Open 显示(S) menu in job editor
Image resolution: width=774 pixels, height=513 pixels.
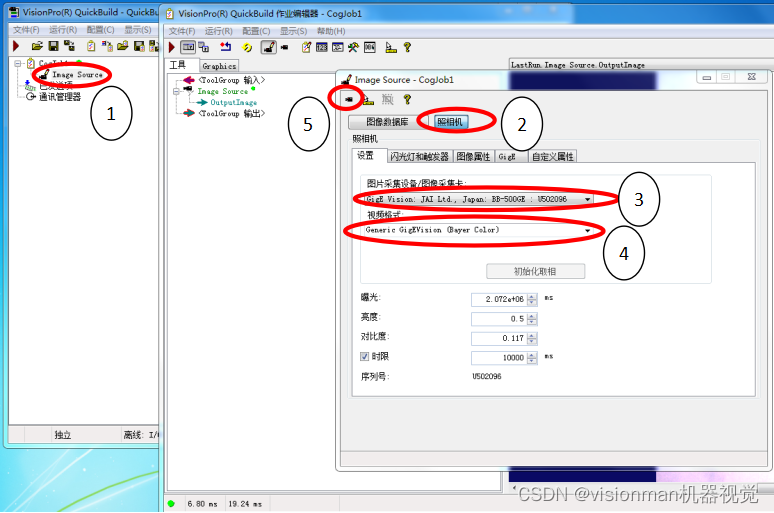pos(294,31)
